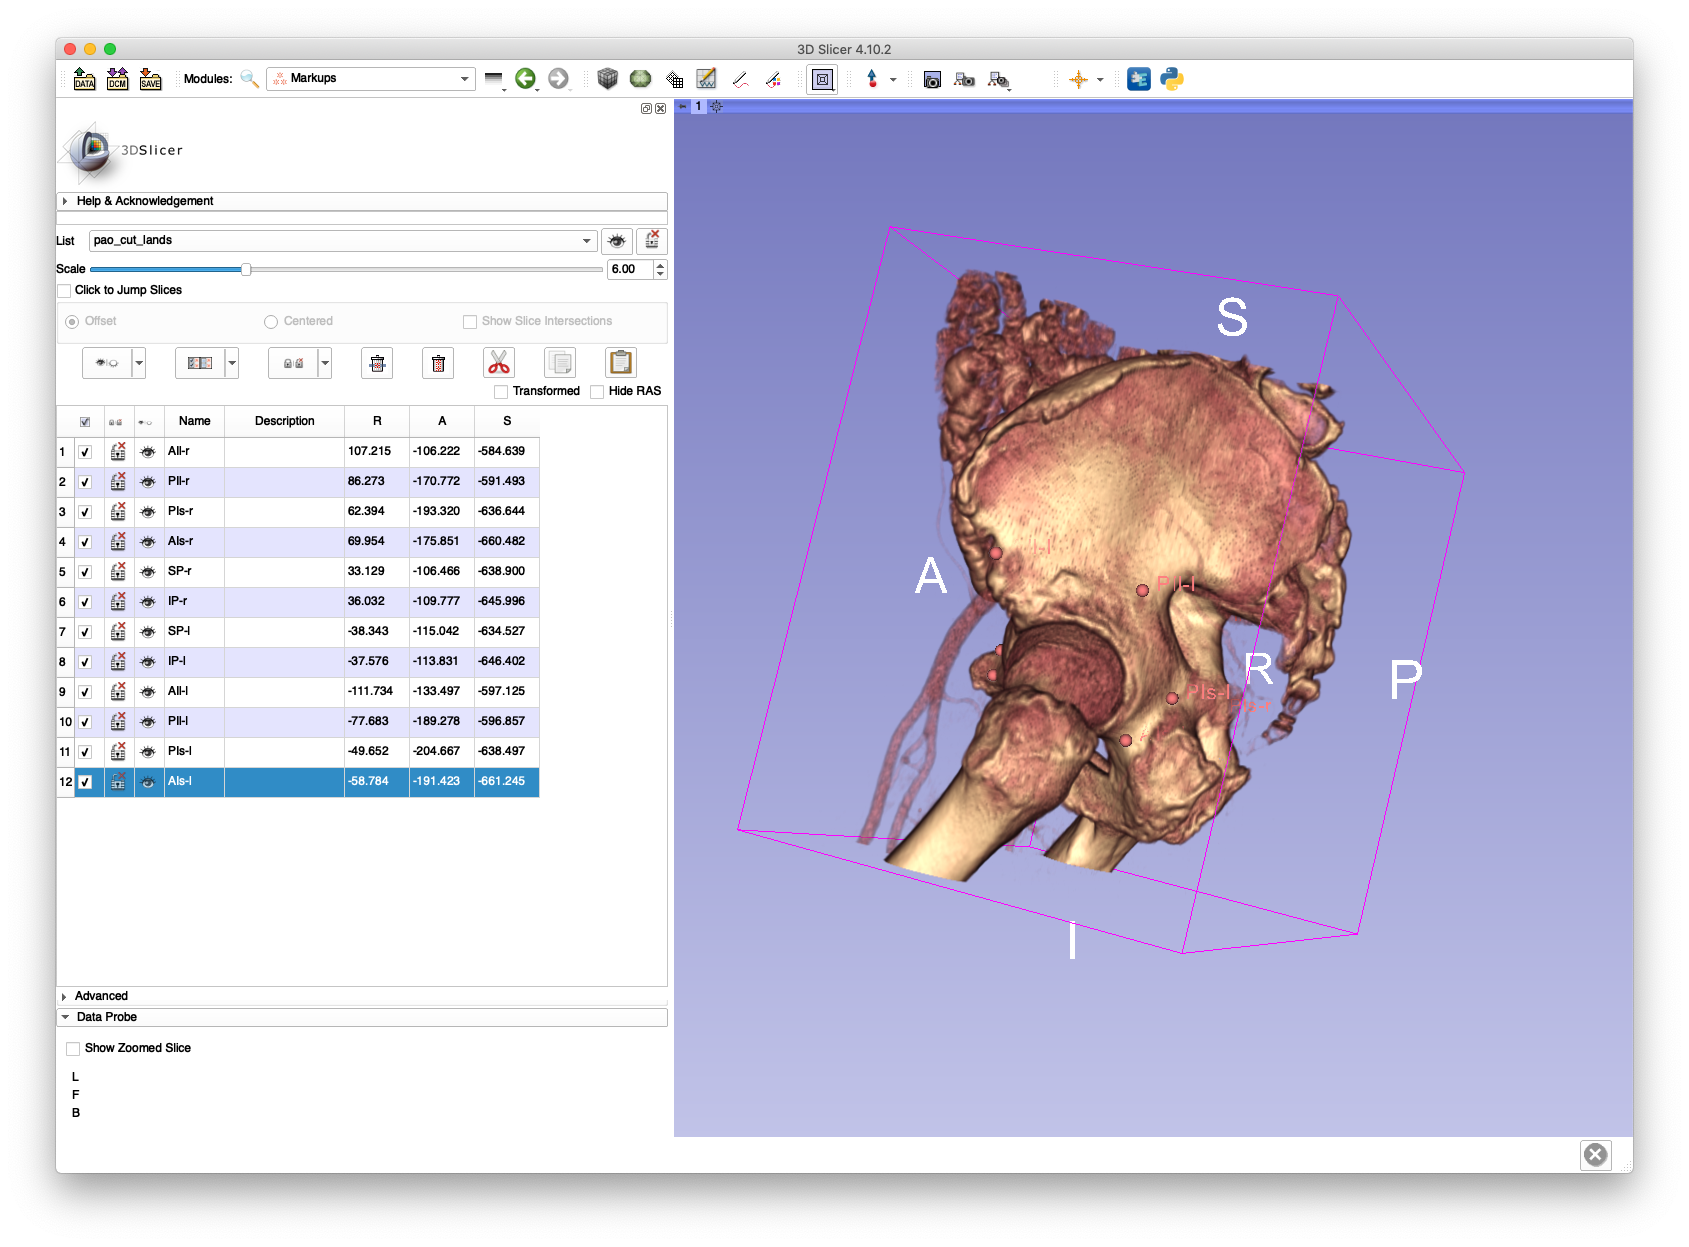
Task: Click the pin icon in 3D view header
Action: point(683,106)
